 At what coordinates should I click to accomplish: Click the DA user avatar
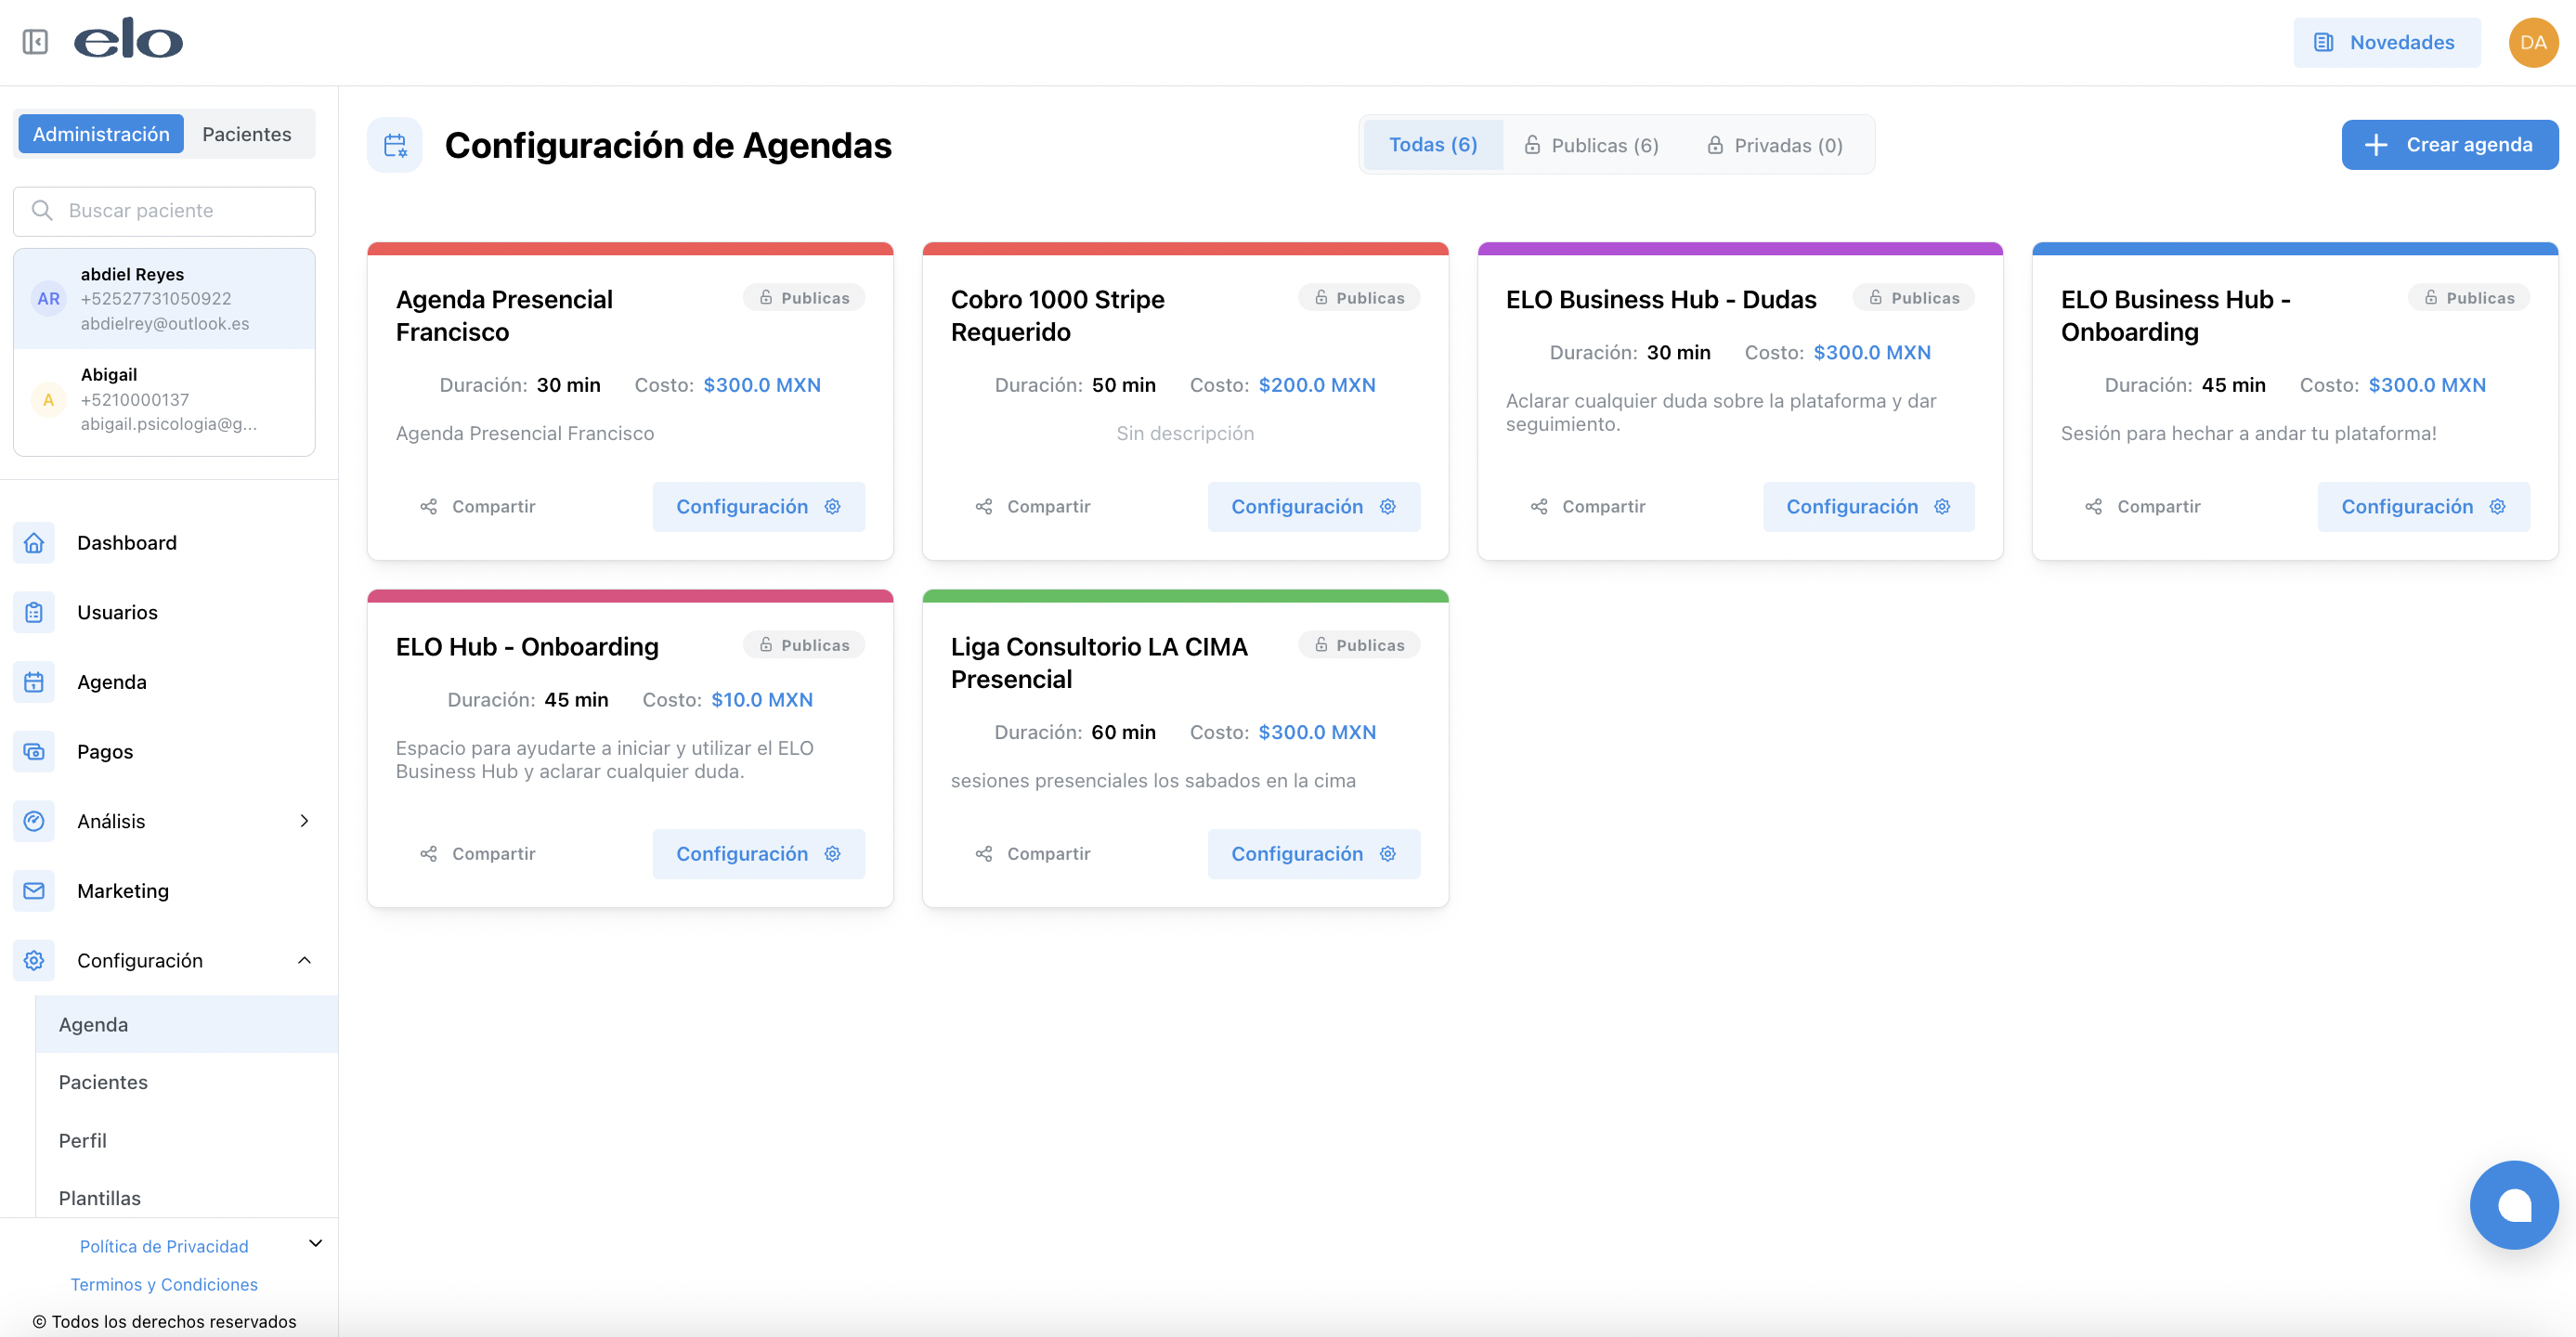(2532, 42)
